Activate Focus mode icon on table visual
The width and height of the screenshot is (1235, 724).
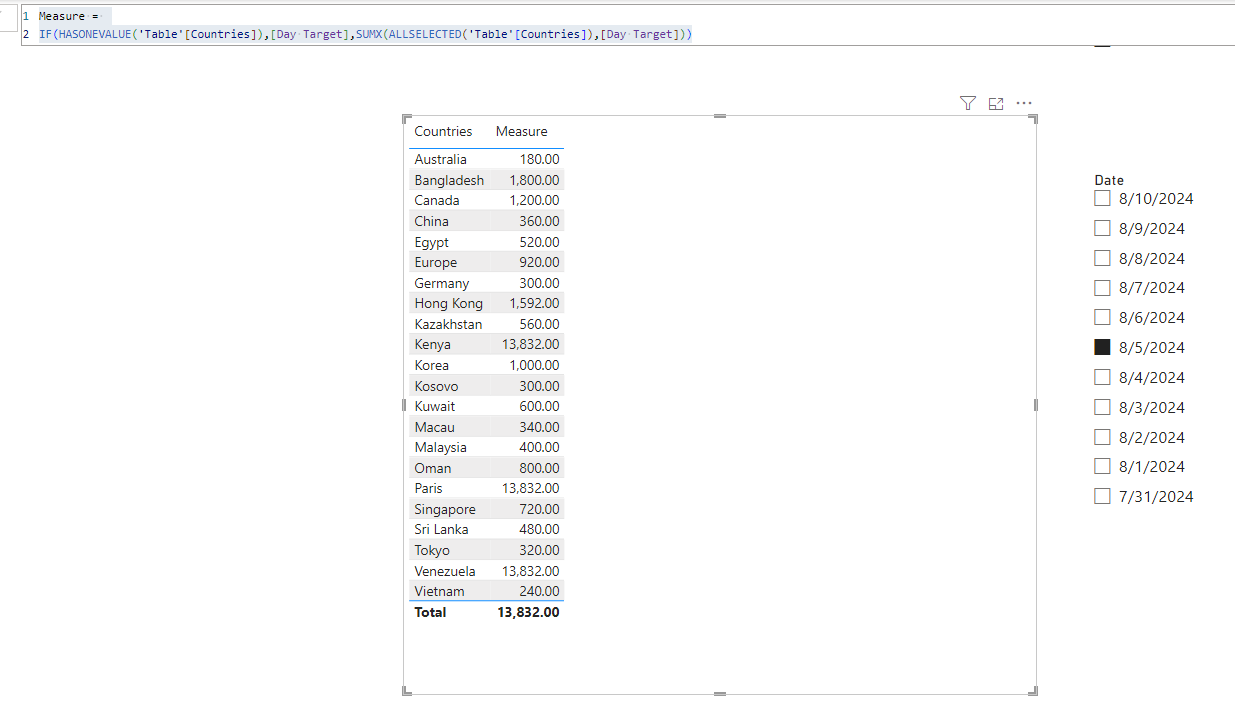point(996,103)
